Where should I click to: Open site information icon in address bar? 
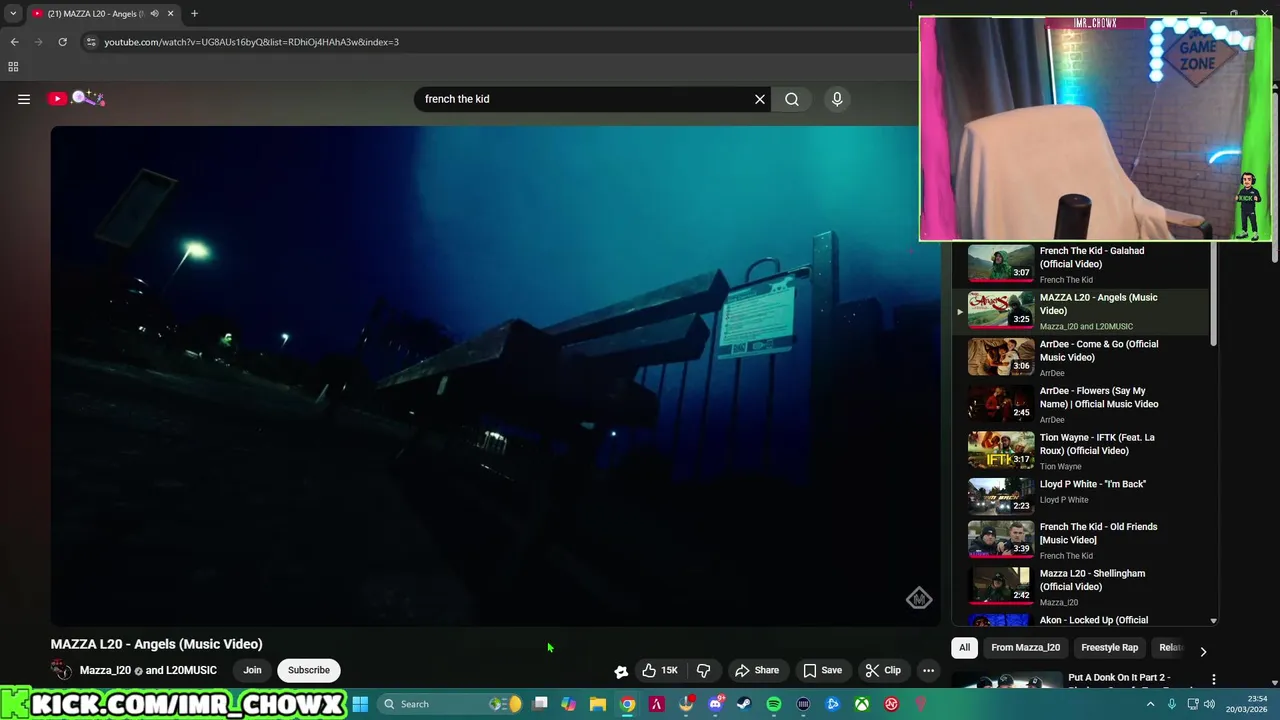(91, 42)
